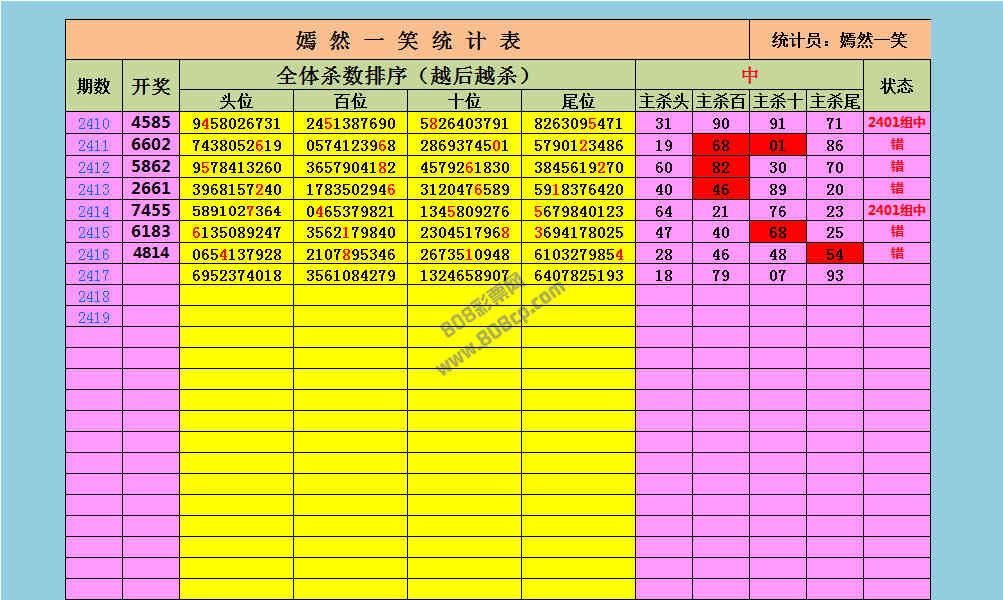Click the draw result 7455 cell

[151, 211]
